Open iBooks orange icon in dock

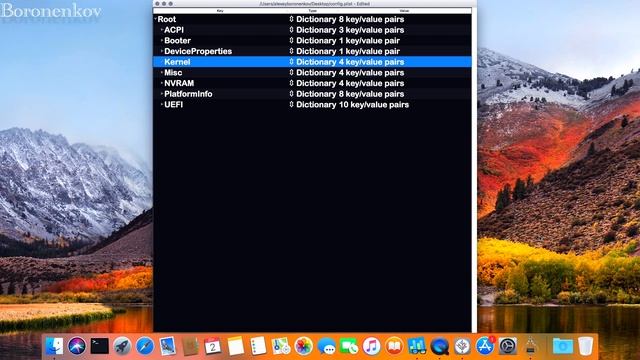tap(394, 346)
